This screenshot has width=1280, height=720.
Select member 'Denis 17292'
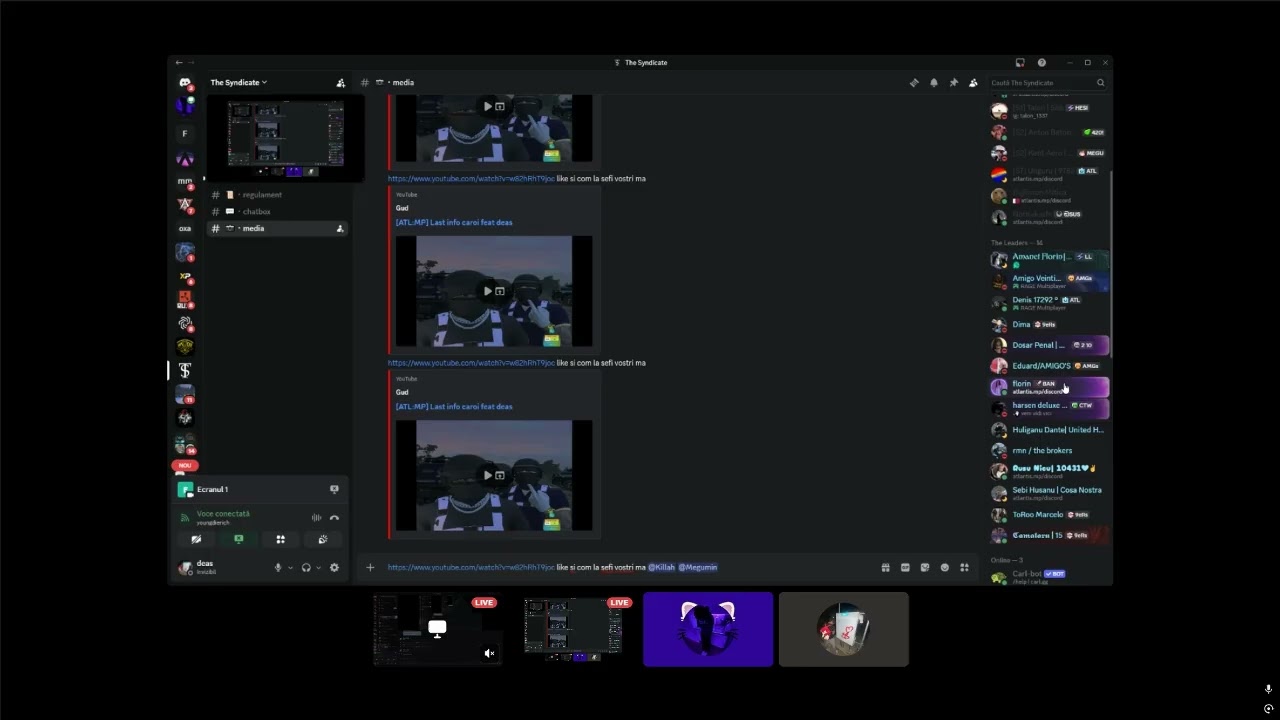1048,302
